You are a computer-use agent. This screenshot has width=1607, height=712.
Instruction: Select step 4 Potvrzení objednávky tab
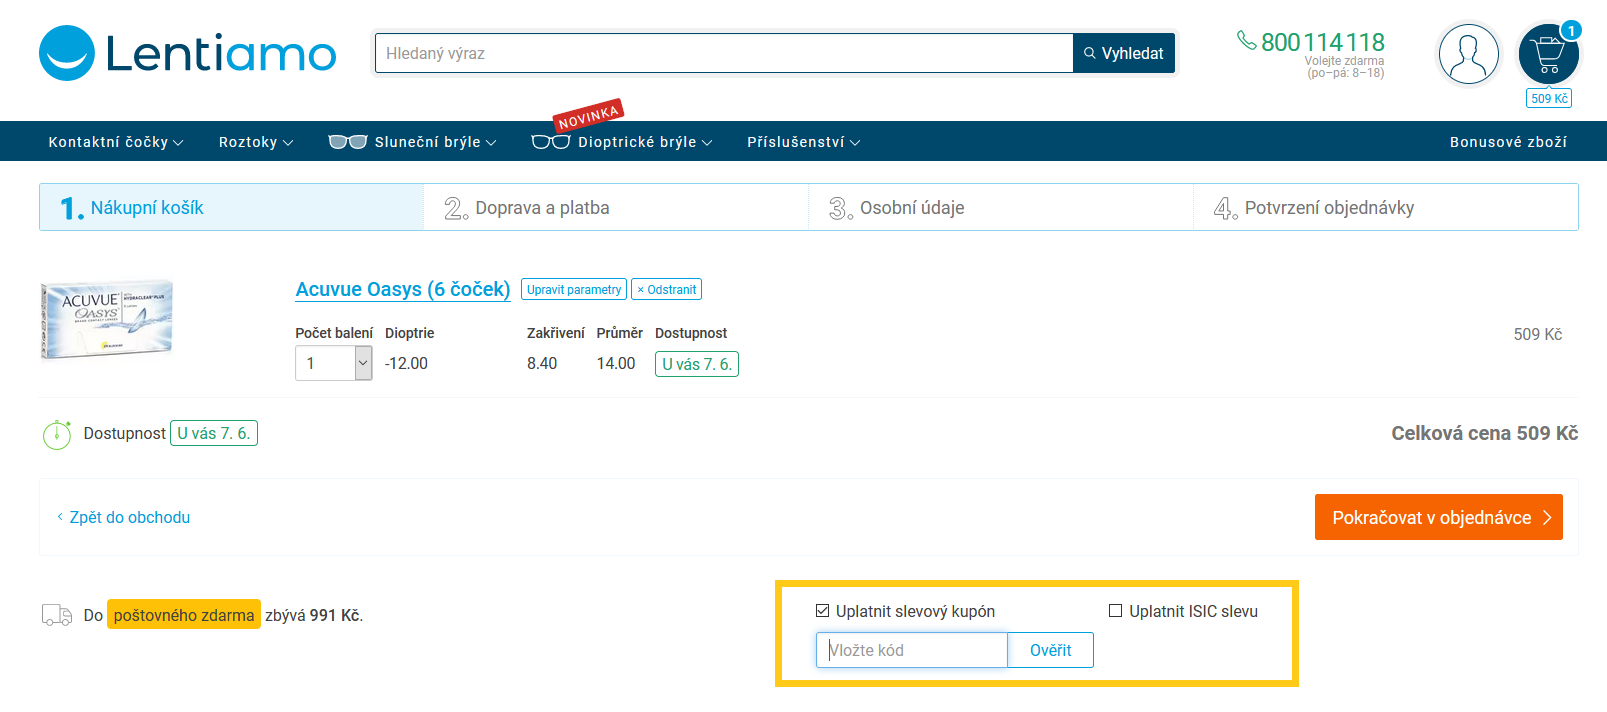click(x=1386, y=207)
